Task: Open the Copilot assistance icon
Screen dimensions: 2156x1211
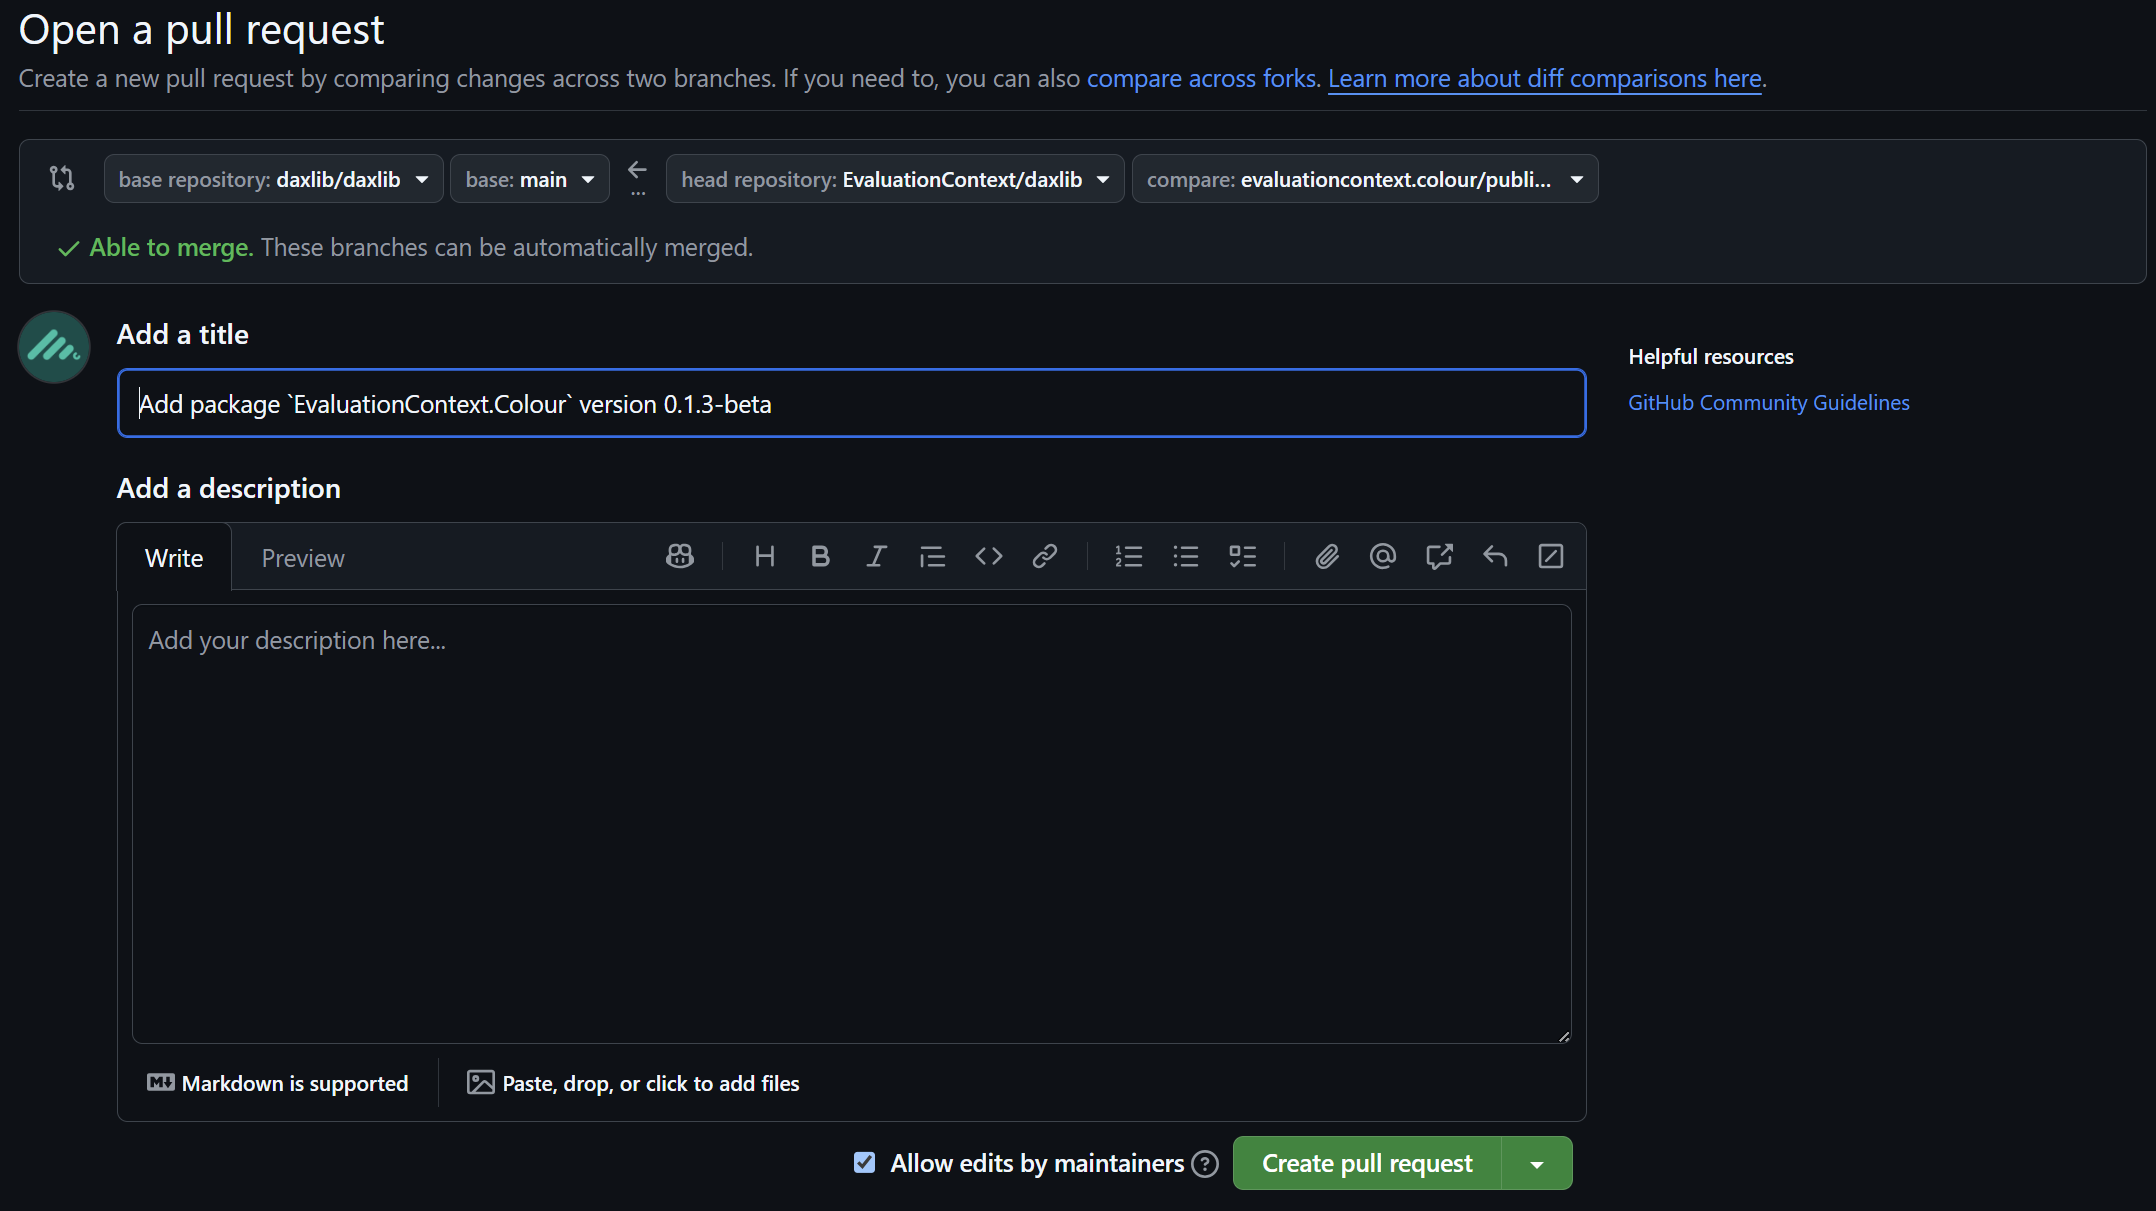Action: (x=679, y=556)
